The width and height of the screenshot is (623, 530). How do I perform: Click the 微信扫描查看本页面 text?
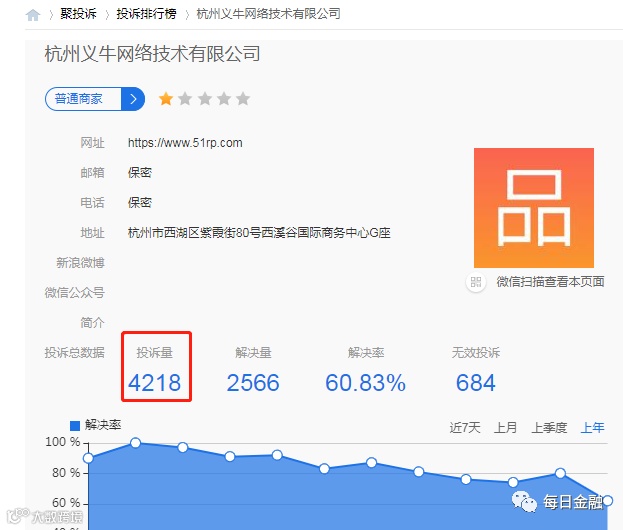click(x=550, y=282)
